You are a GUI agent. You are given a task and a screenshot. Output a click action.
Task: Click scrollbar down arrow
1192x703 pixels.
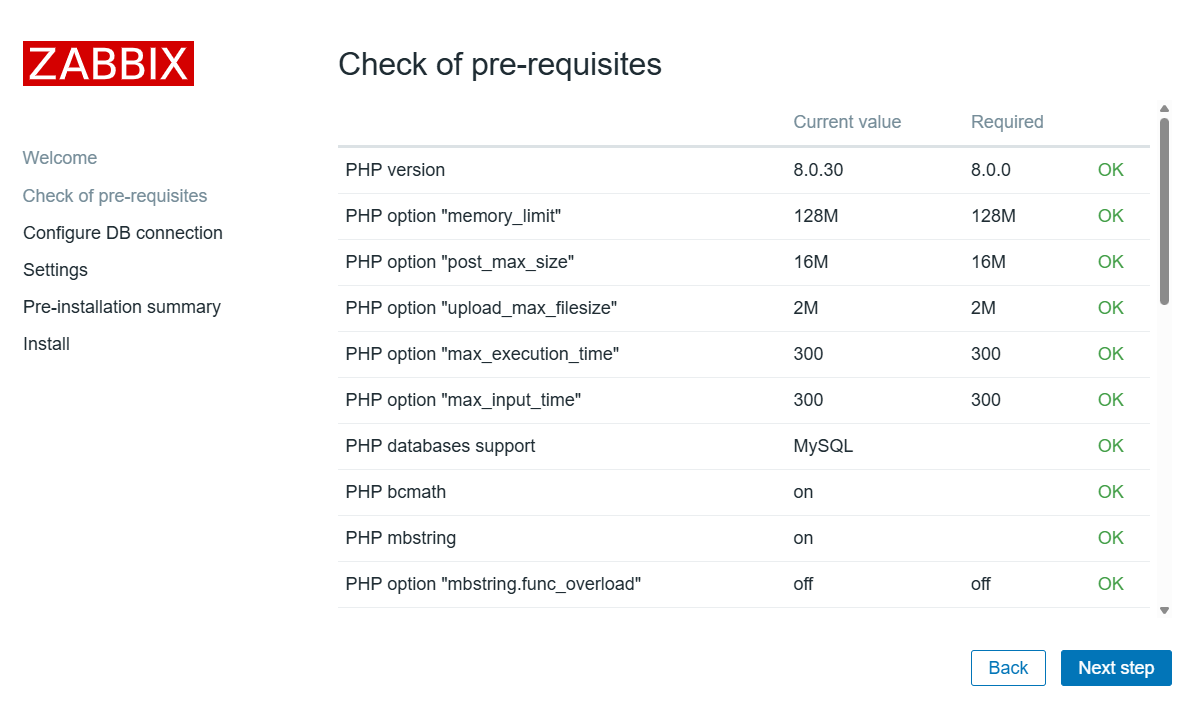point(1164,609)
